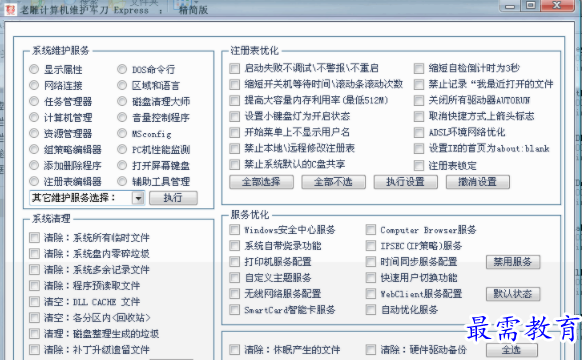Select the DOS命令行 radio button
Image resolution: width=588 pixels, height=360 pixels.
point(122,69)
